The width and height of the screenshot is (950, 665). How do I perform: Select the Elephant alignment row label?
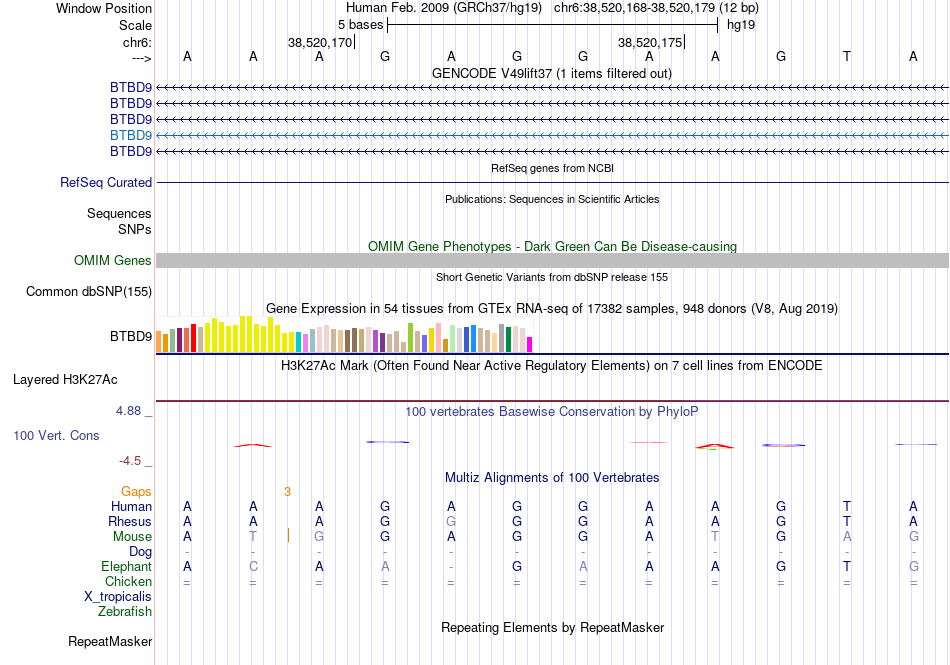[126, 566]
